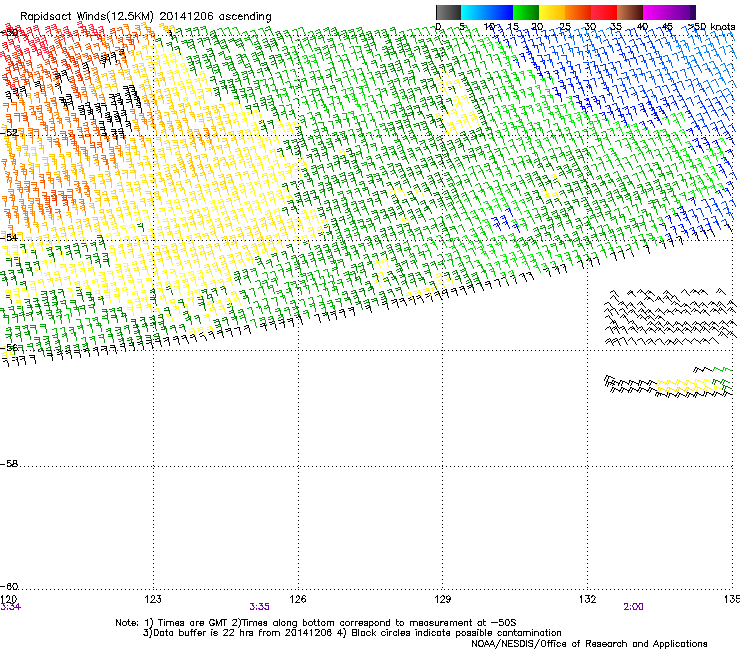The image size is (740, 650).
Task: Click the 129 longitude axis label
Action: click(443, 599)
